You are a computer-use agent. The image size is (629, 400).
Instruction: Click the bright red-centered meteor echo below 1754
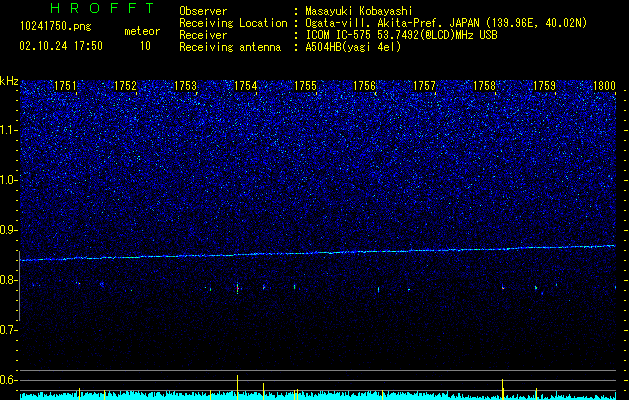click(237, 288)
